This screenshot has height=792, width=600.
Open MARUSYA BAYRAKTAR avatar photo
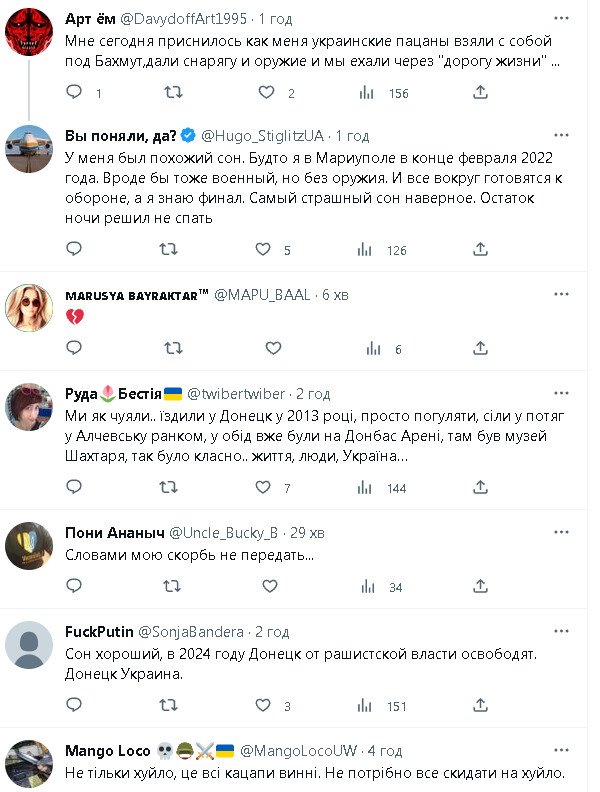coord(29,307)
